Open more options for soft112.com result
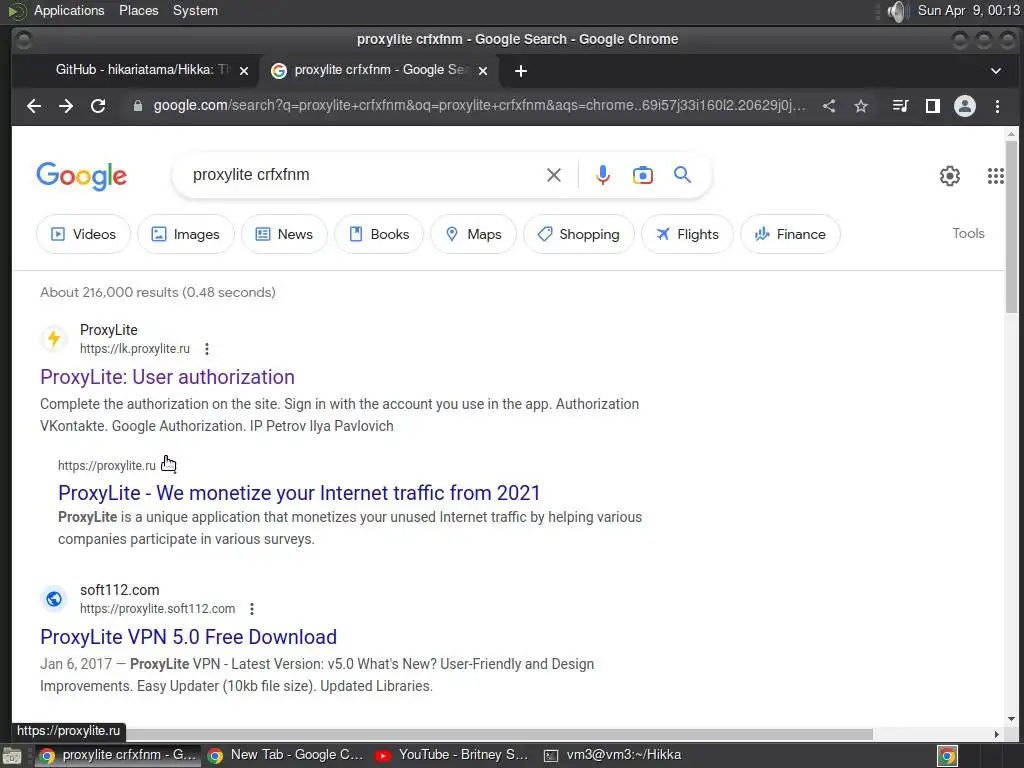The image size is (1024, 768). 252,609
